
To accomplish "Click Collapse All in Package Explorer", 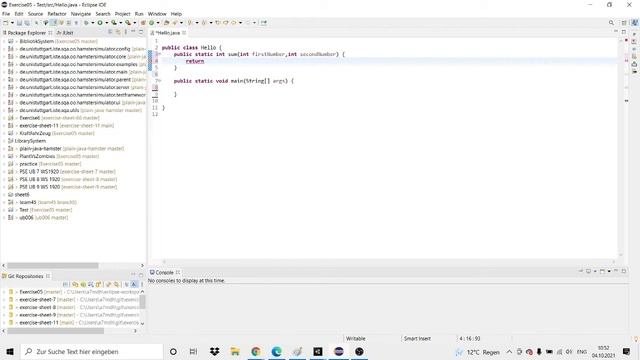I will pos(110,32).
